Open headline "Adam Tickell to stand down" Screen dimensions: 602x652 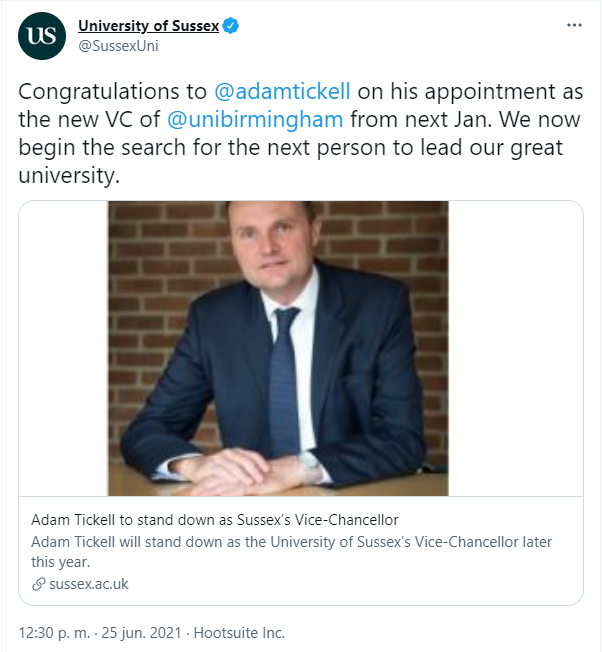[x=215, y=520]
